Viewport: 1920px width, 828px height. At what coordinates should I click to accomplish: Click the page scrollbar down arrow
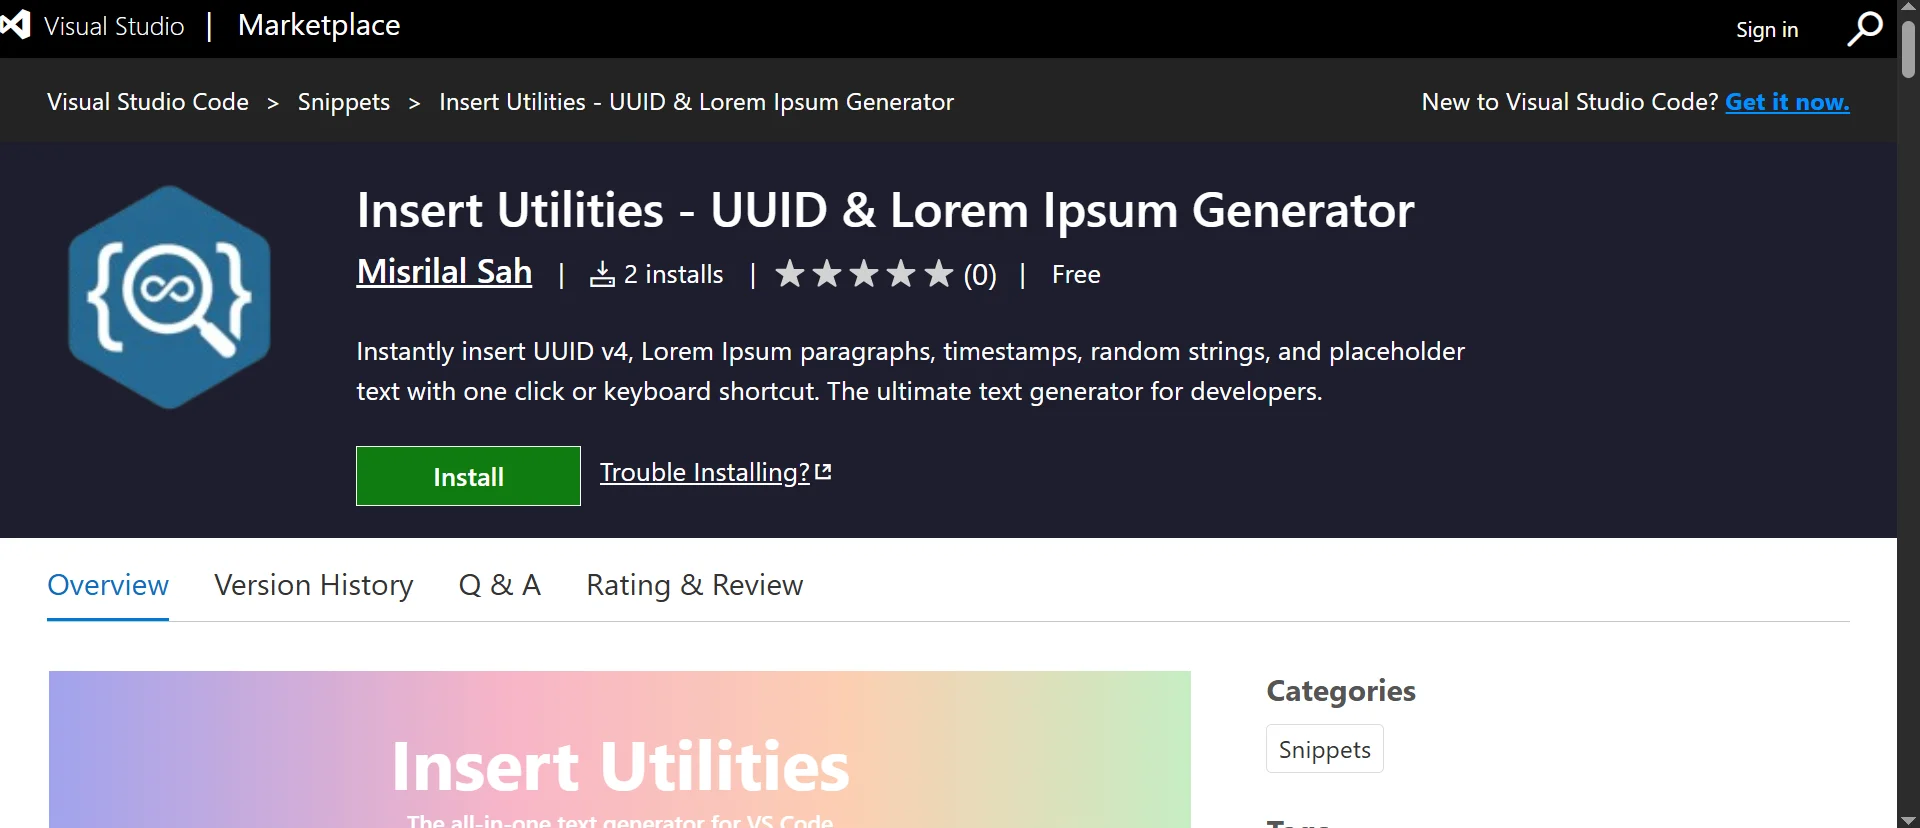click(1908, 820)
